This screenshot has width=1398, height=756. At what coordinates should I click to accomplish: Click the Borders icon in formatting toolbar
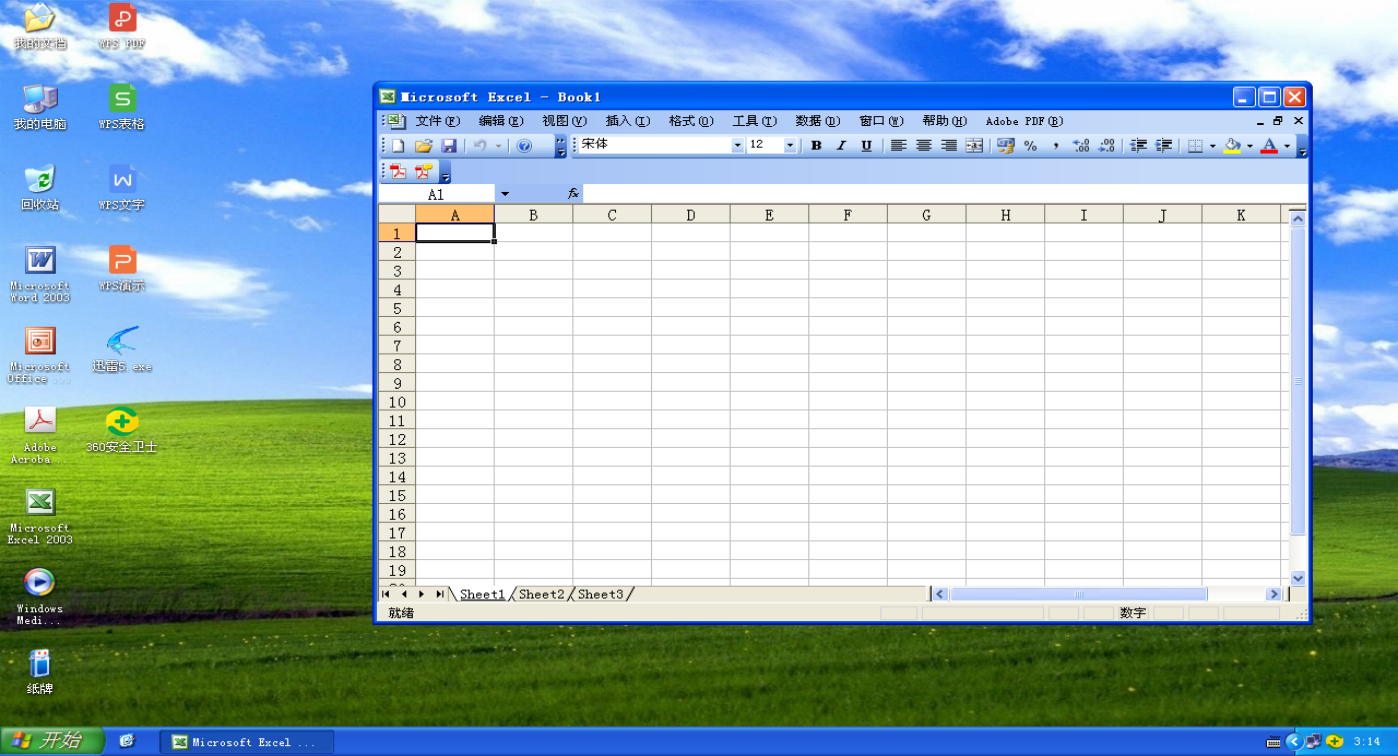[1195, 146]
